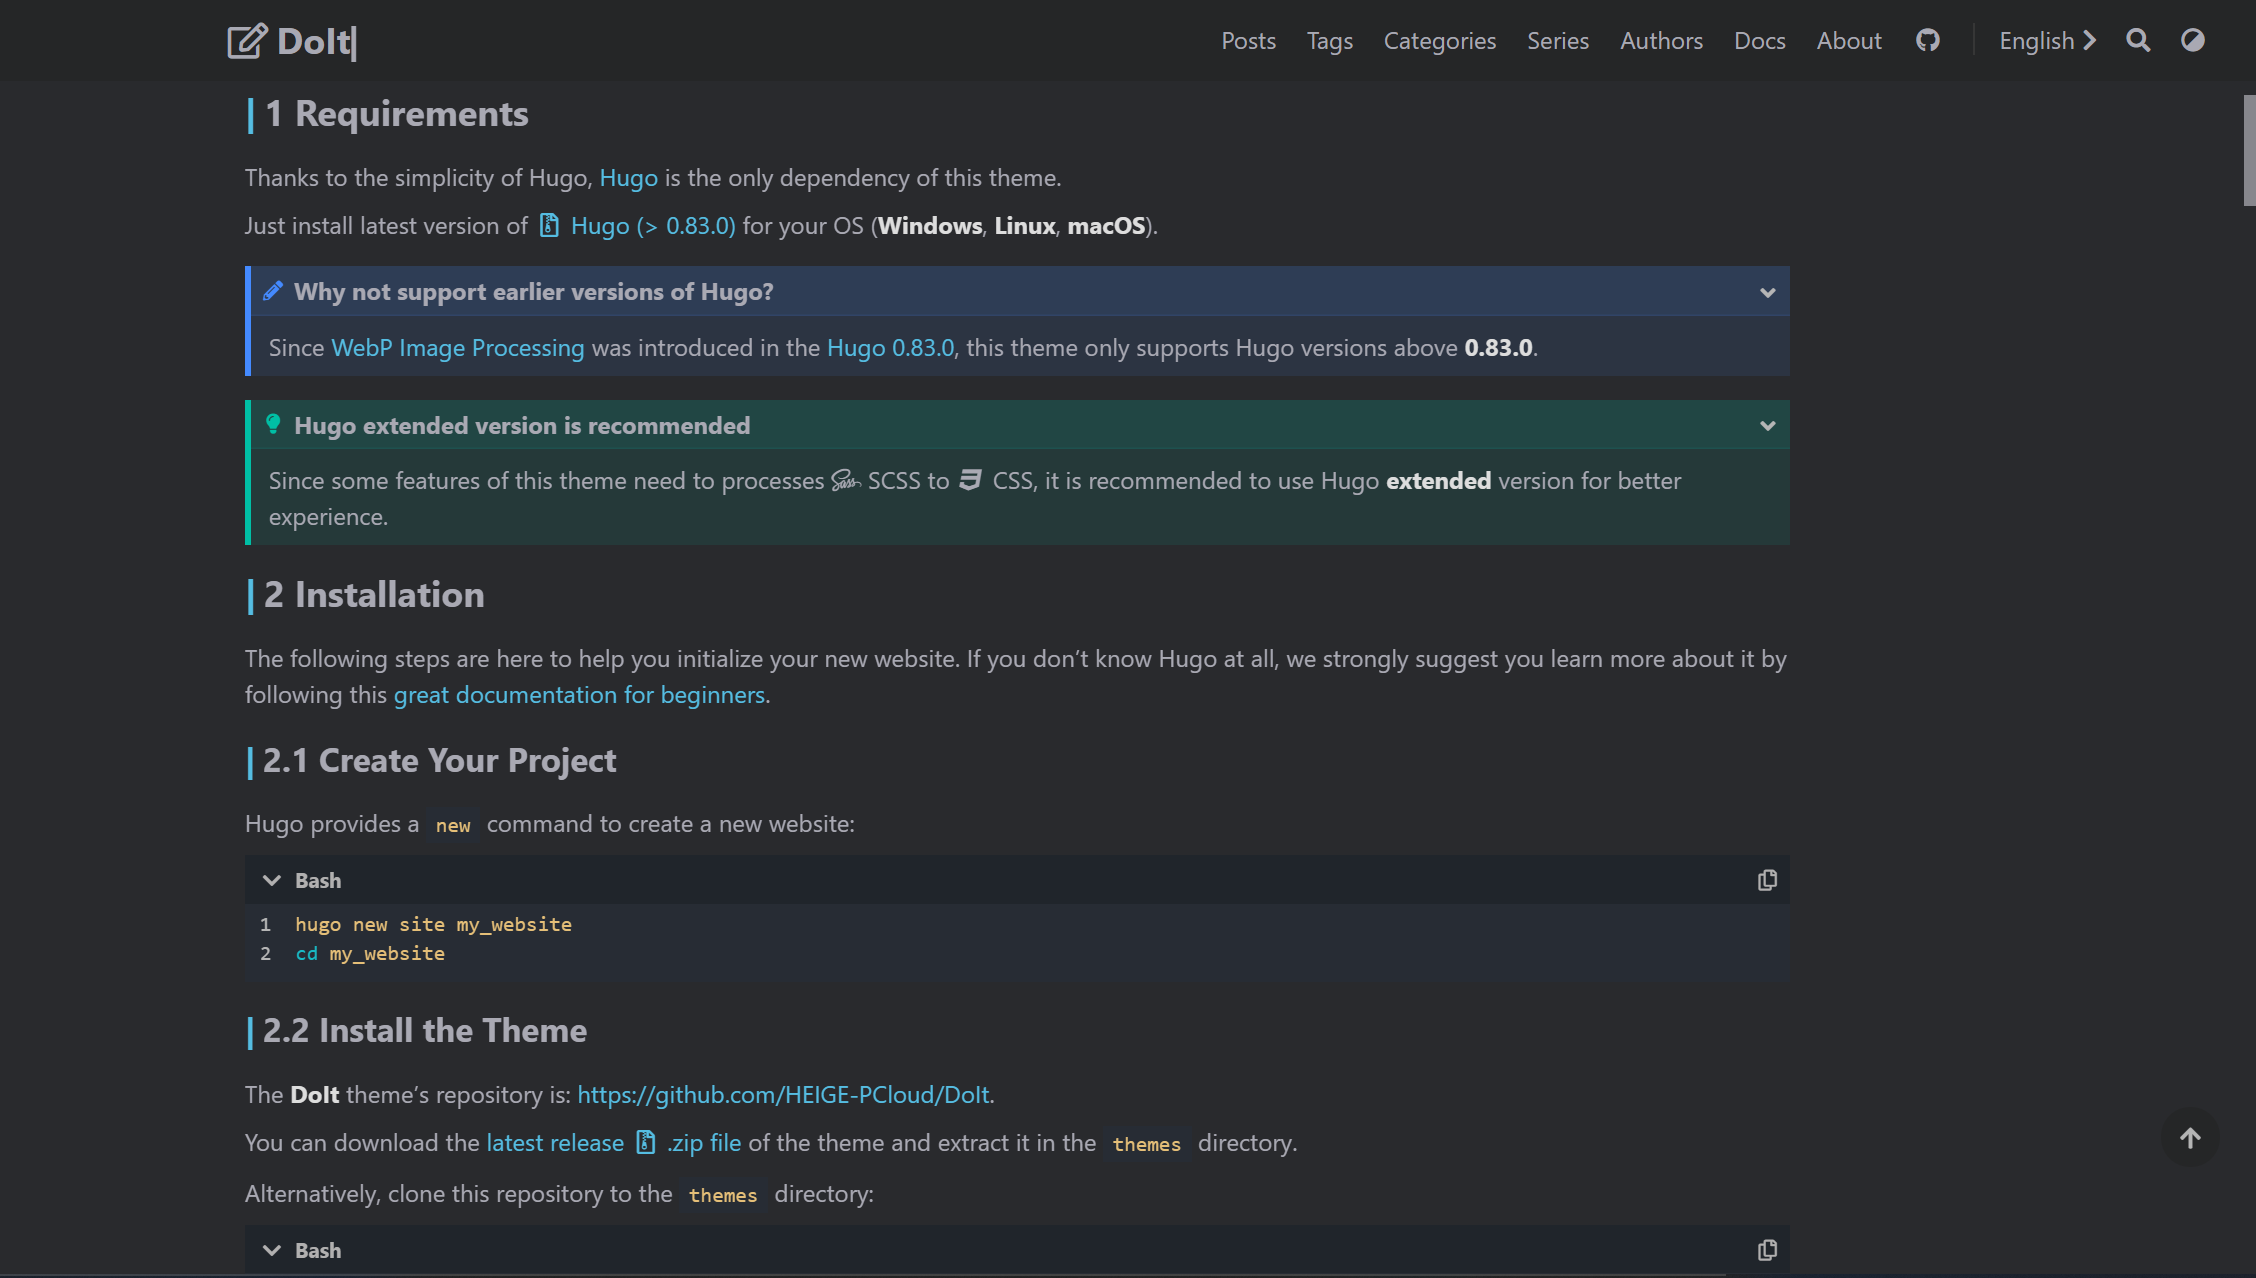This screenshot has width=2256, height=1278.
Task: Open the English language dropdown
Action: click(2046, 40)
